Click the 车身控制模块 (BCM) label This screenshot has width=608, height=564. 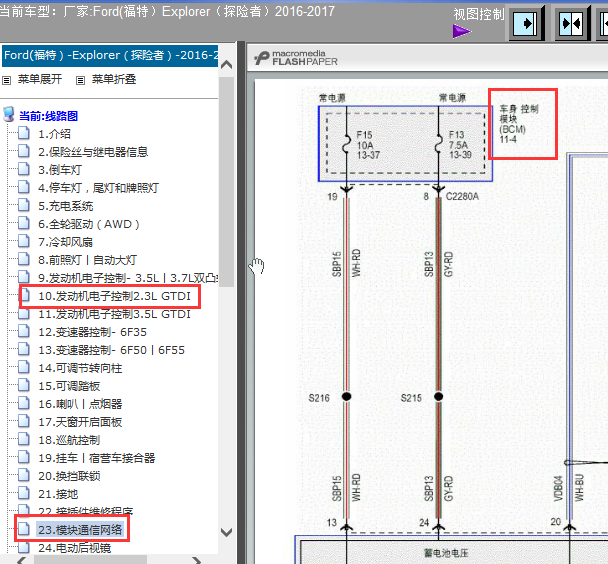[x=519, y=124]
